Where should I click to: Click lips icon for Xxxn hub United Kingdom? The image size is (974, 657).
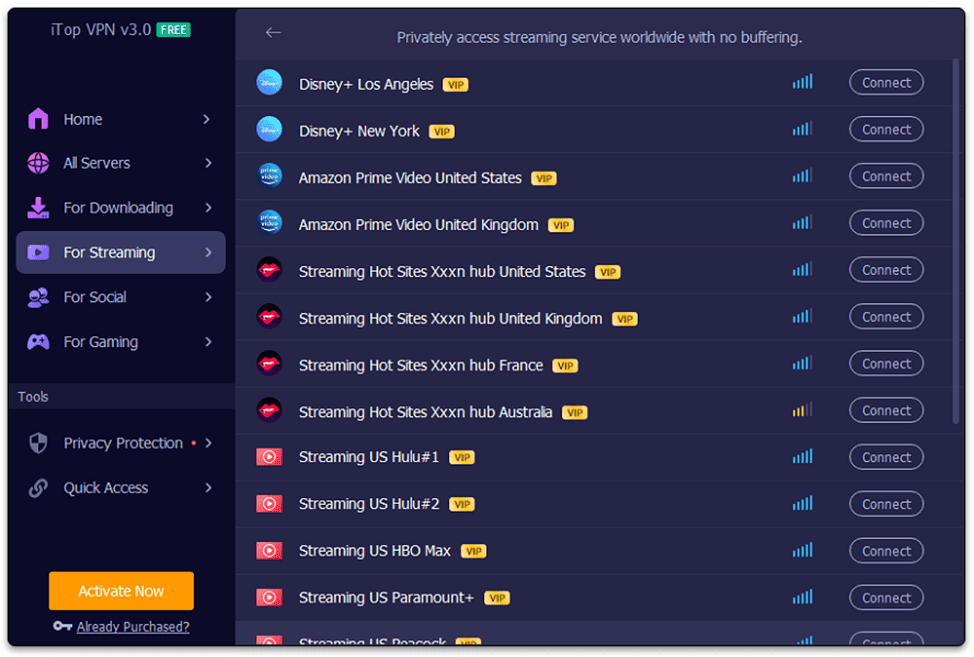(269, 316)
